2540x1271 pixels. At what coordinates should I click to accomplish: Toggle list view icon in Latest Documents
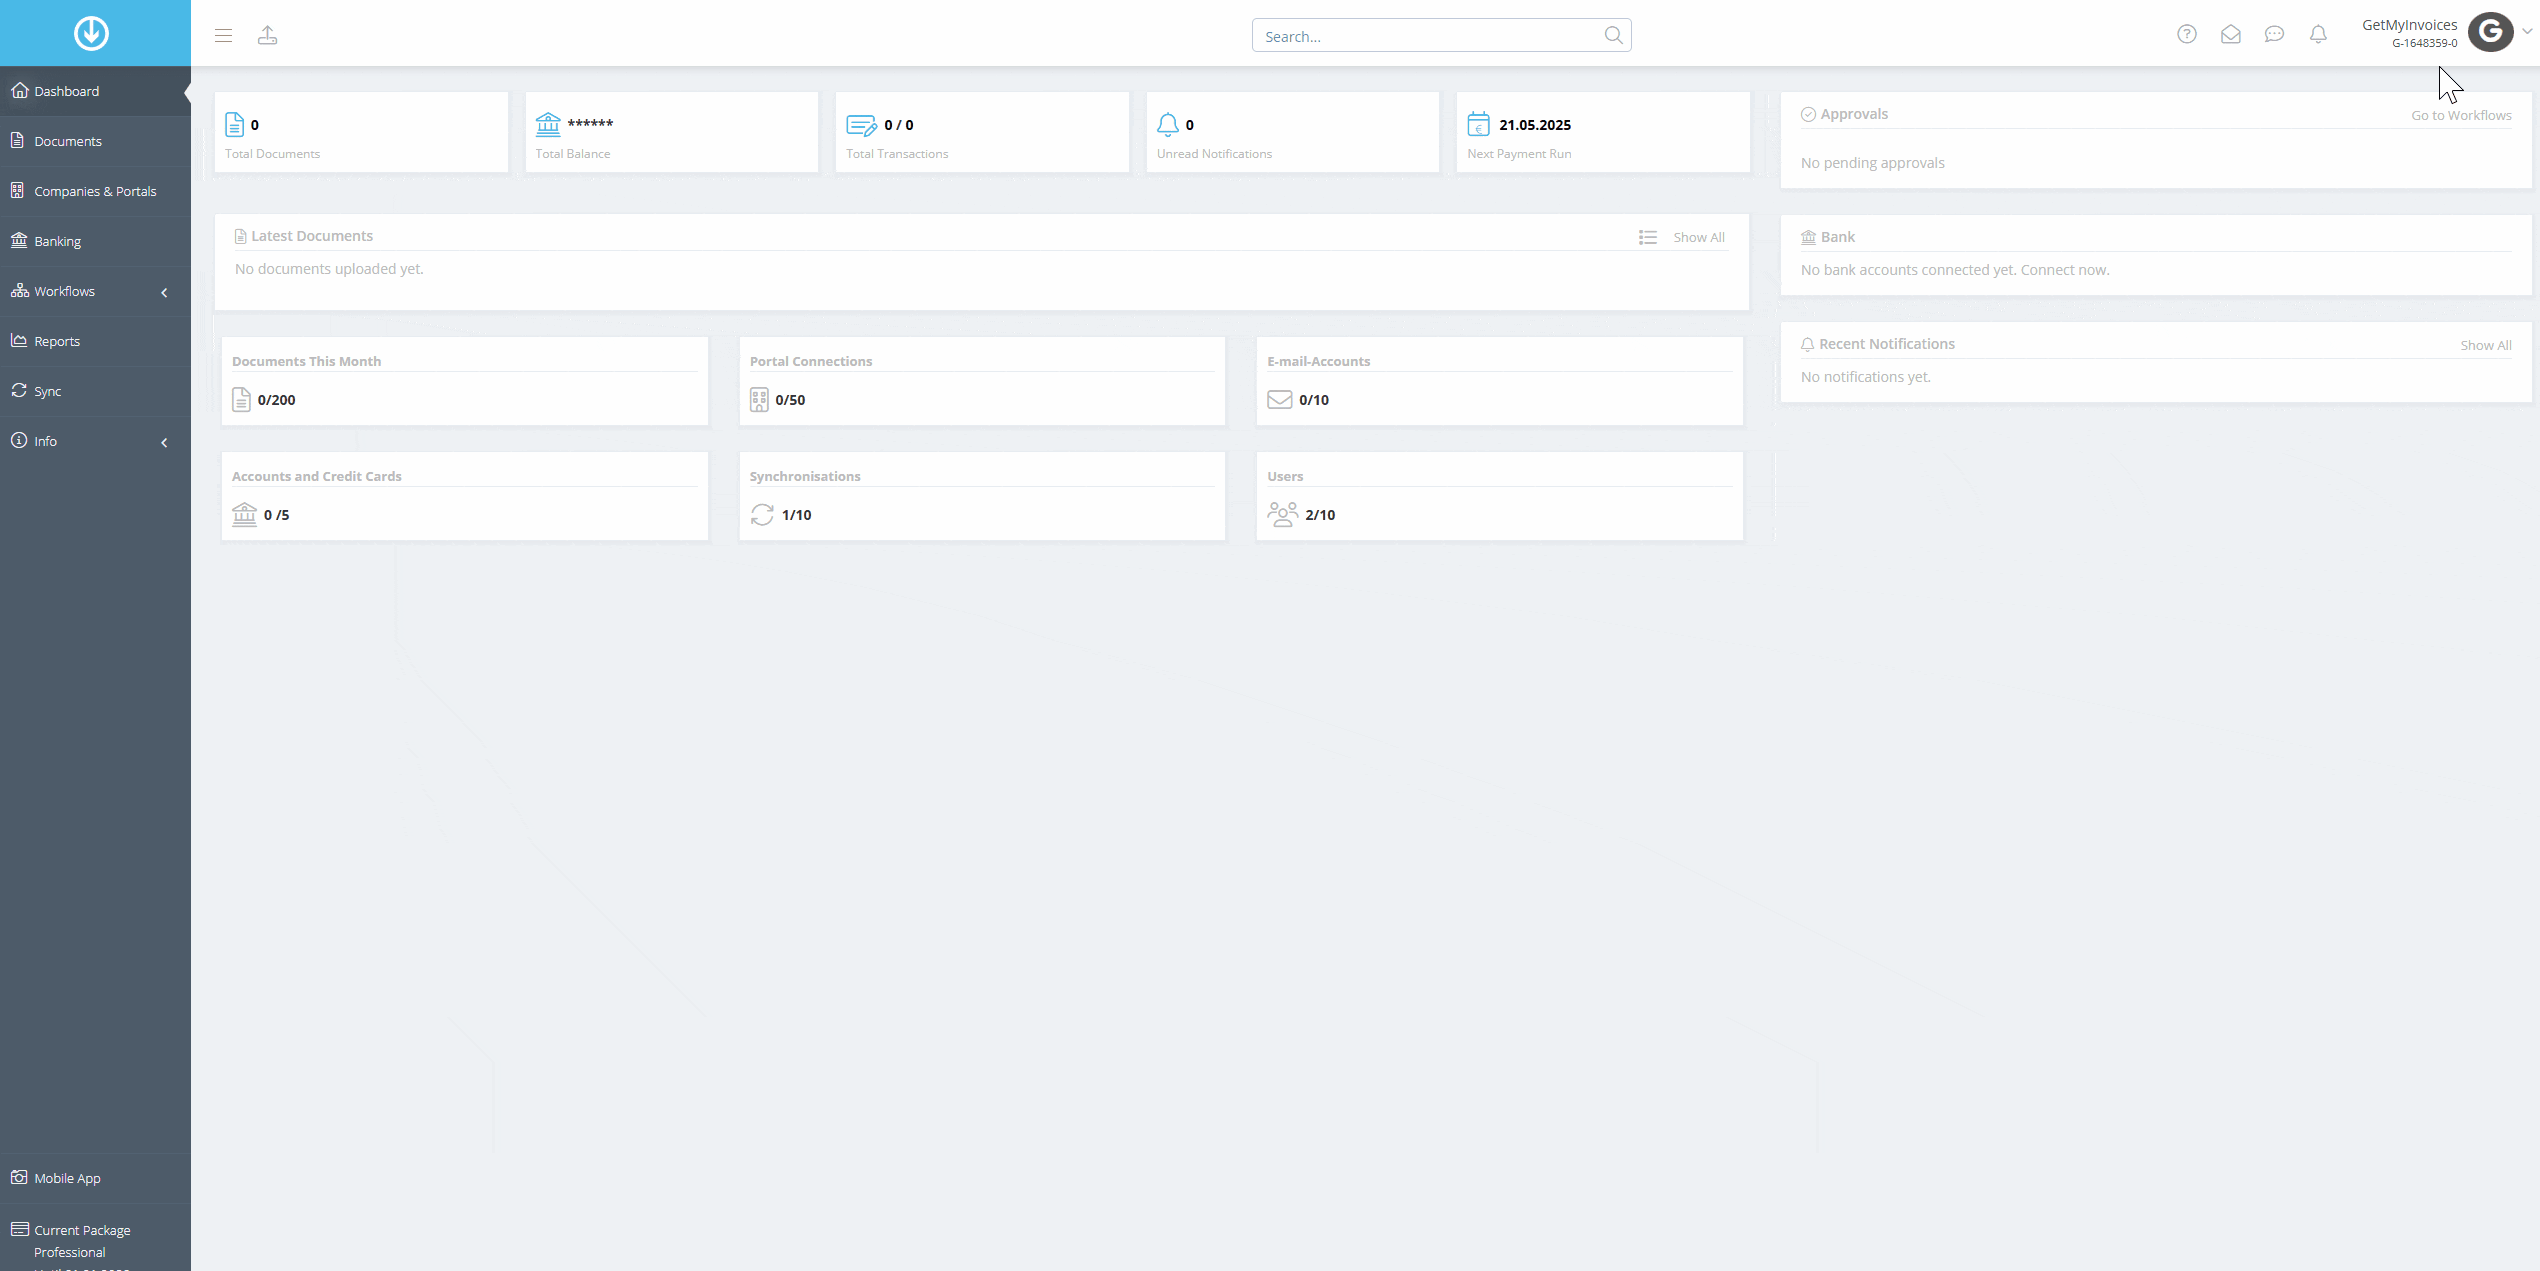pyautogui.click(x=1648, y=237)
